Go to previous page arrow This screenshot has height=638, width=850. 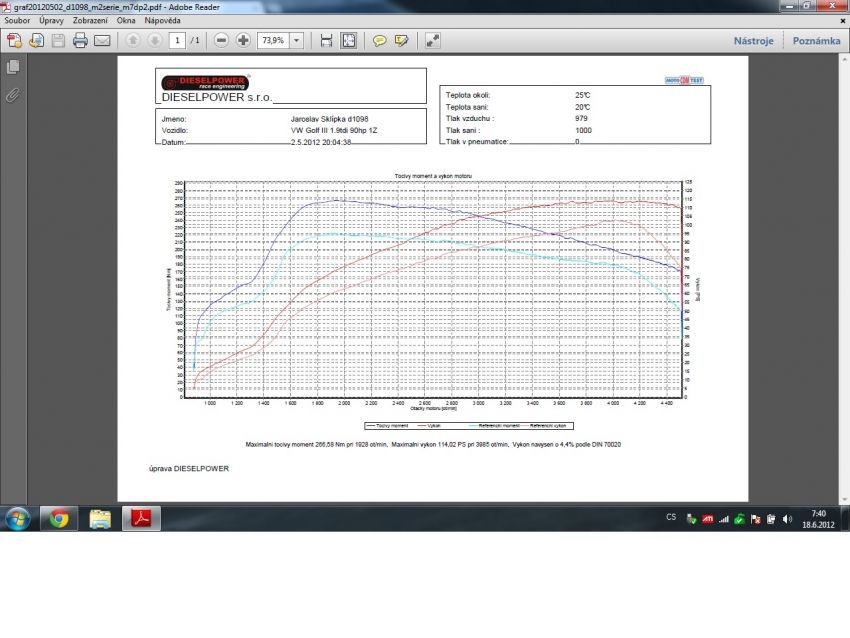coord(133,40)
